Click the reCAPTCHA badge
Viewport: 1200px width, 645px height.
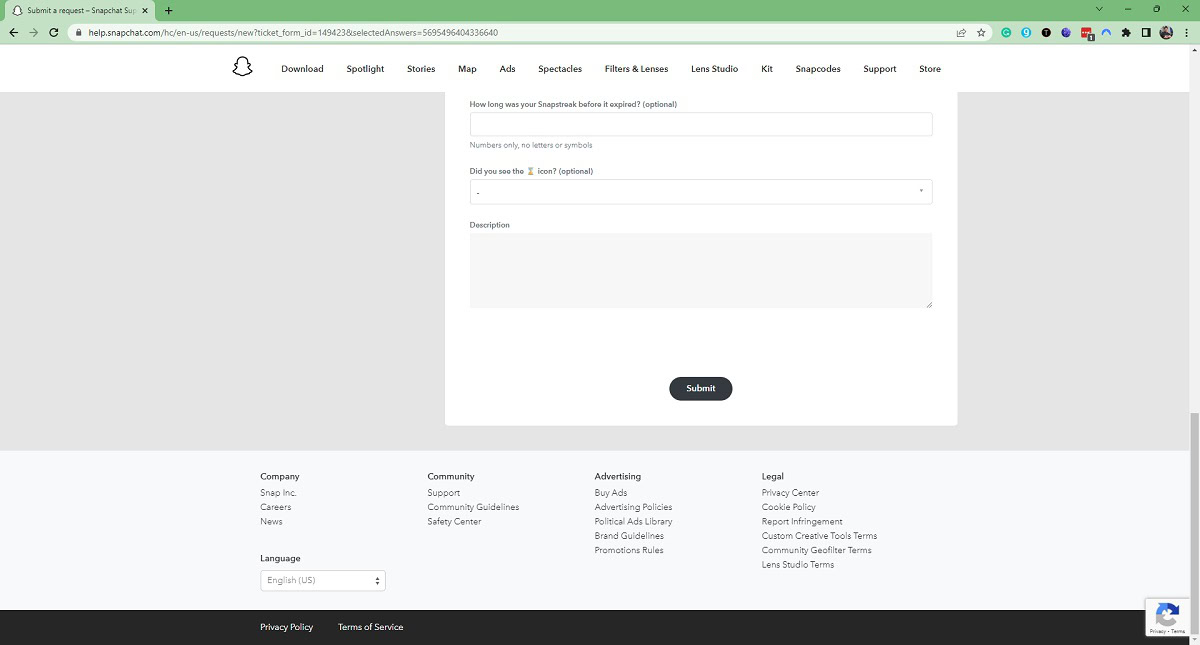[1166, 617]
